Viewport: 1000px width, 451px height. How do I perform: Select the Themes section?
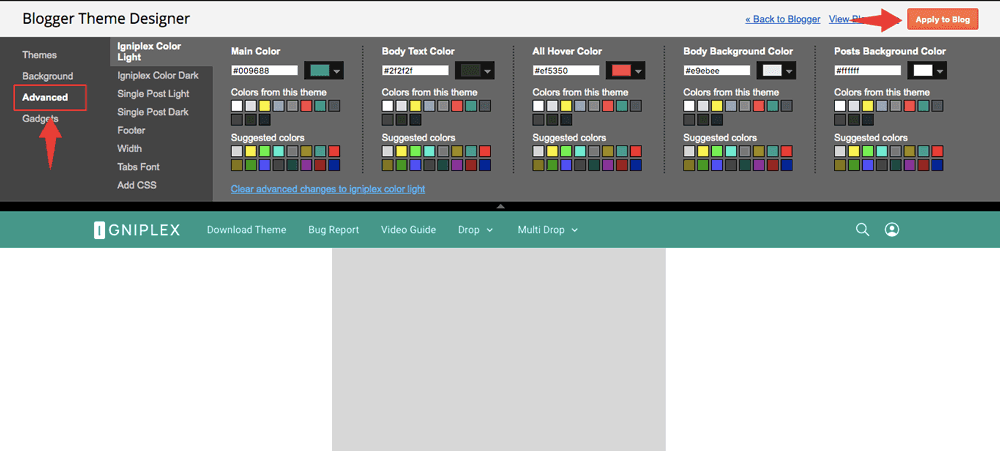(x=40, y=55)
